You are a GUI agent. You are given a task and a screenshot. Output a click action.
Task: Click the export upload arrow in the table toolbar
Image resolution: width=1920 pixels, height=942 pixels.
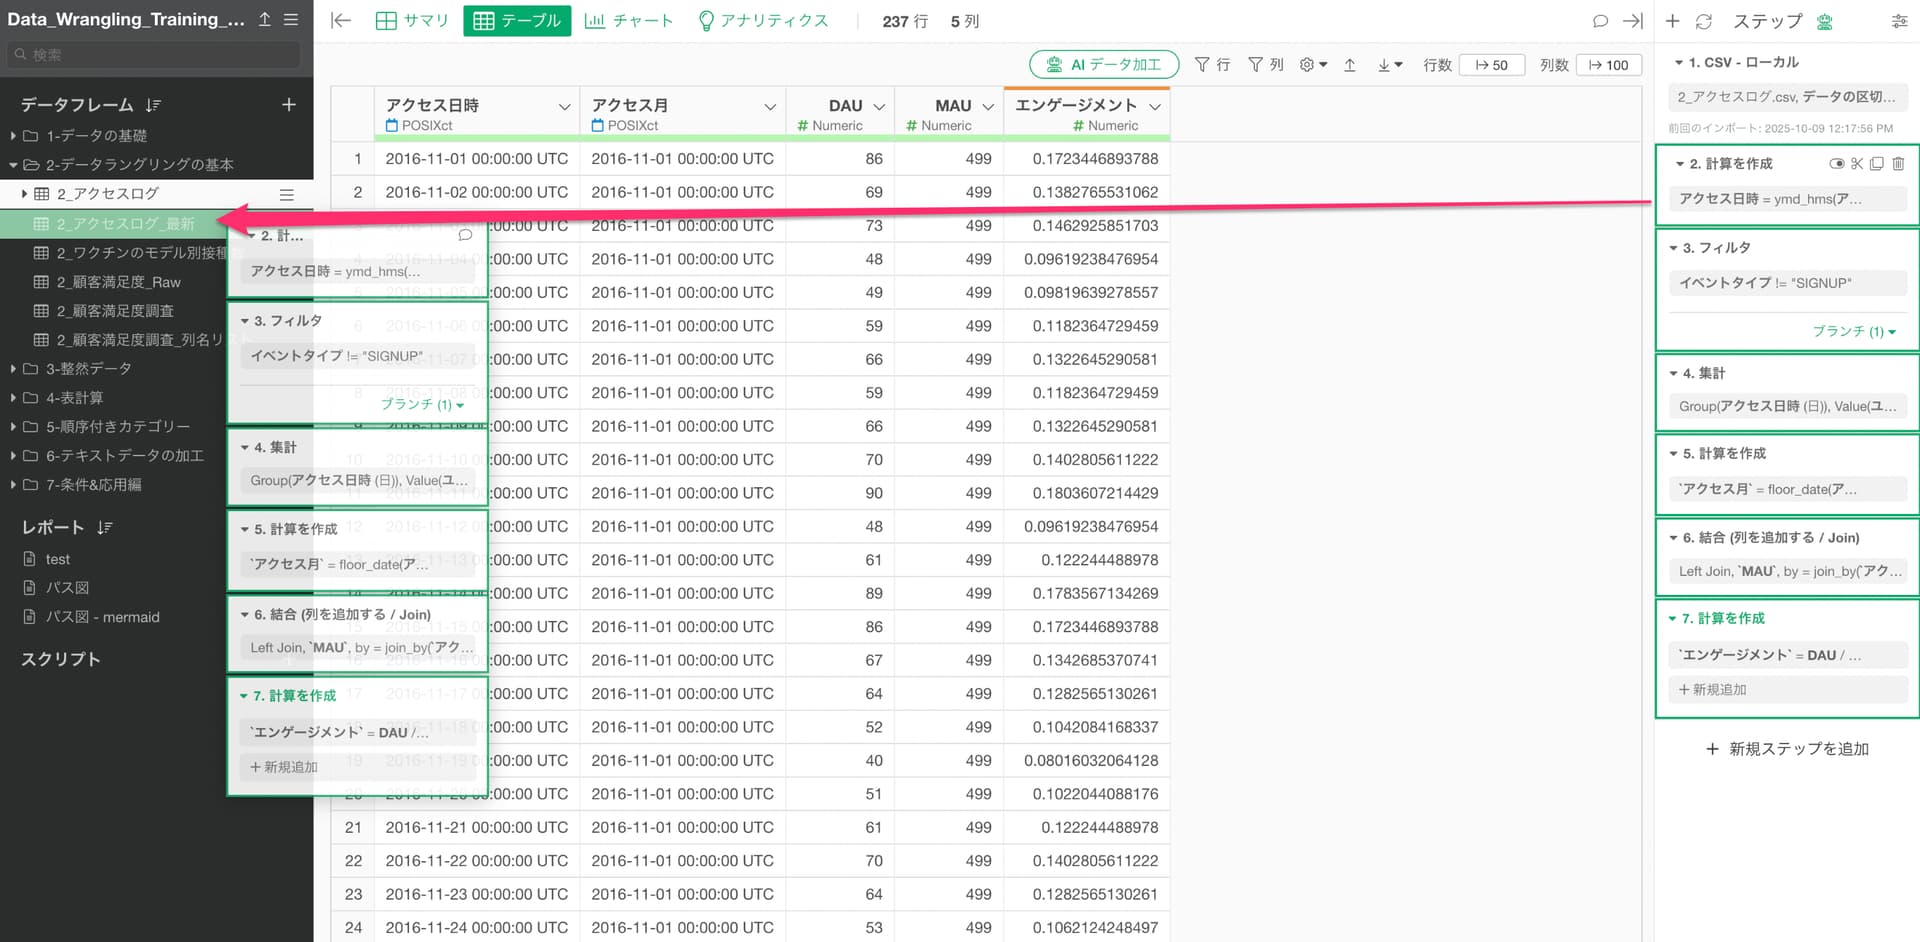coord(1349,65)
